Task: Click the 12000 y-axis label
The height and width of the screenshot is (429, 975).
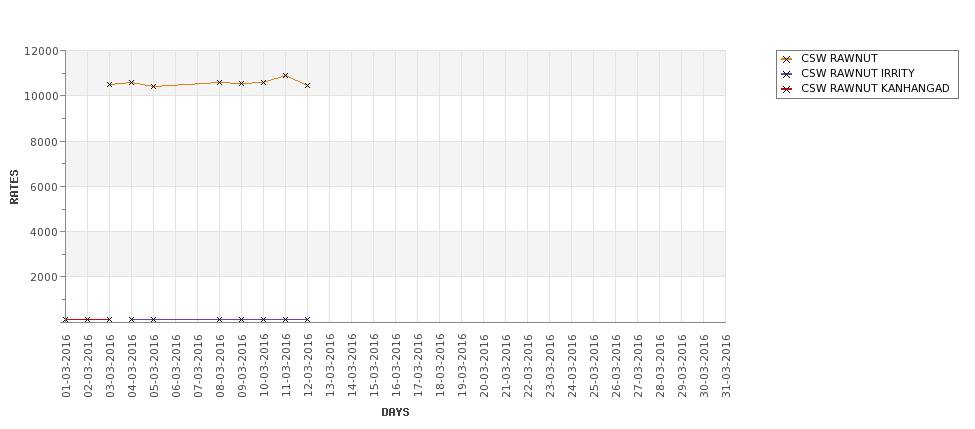Action: click(42, 51)
